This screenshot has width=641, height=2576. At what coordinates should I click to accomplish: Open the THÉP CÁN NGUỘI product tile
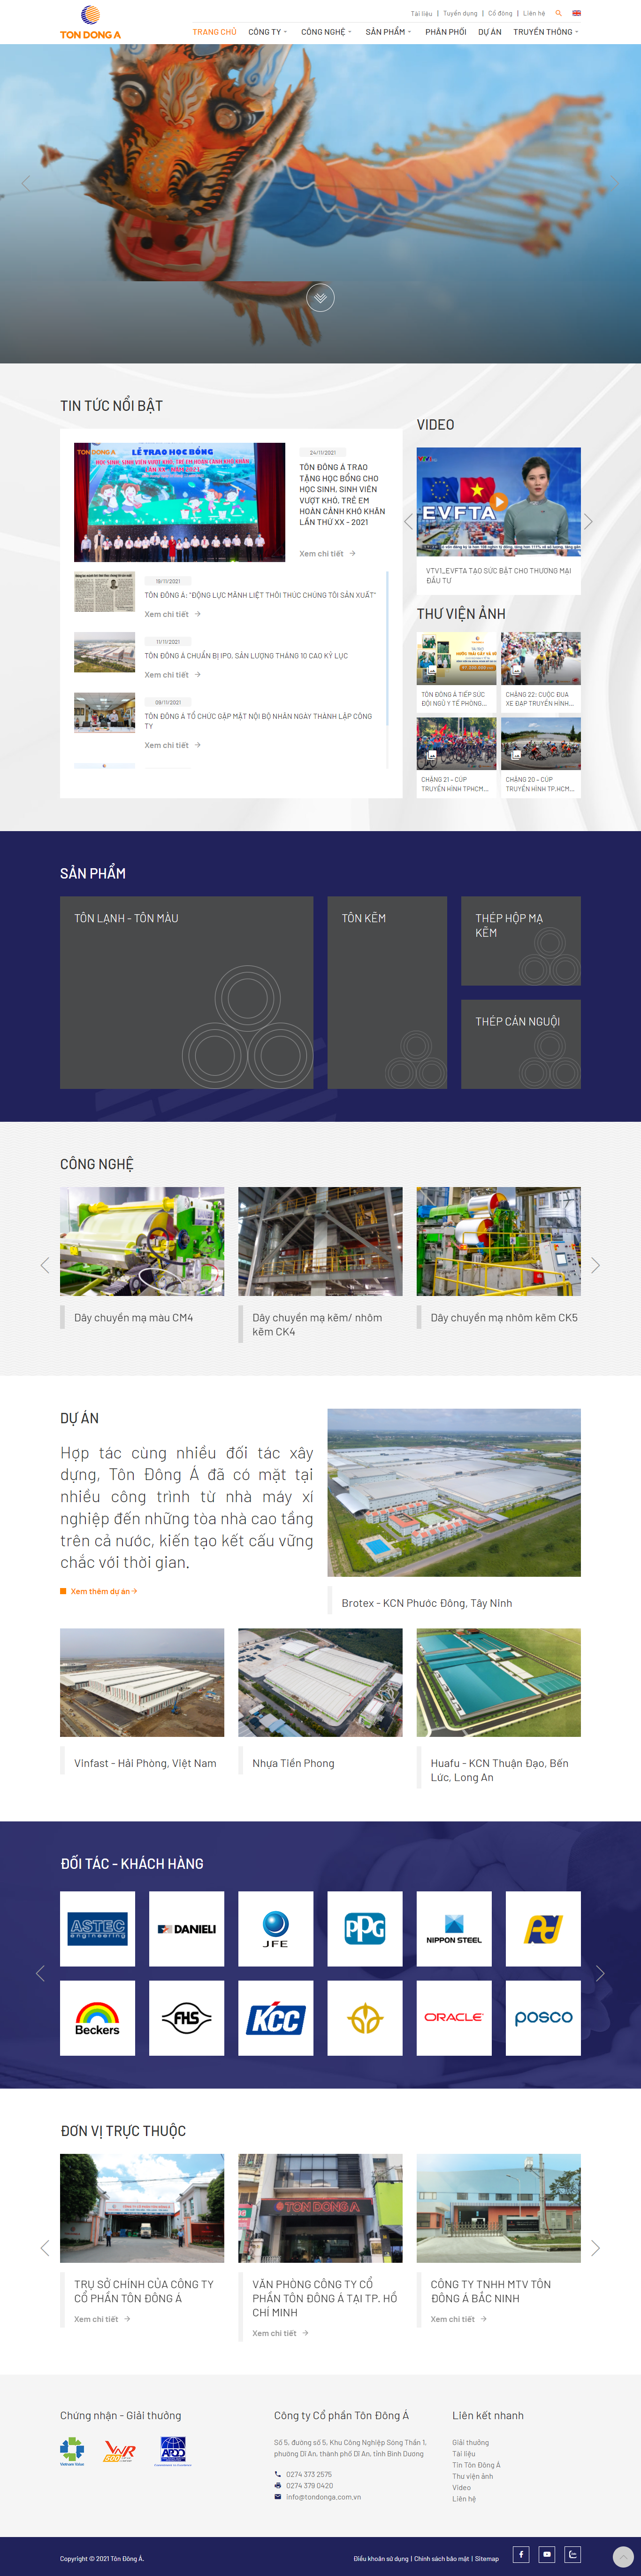tap(521, 1044)
